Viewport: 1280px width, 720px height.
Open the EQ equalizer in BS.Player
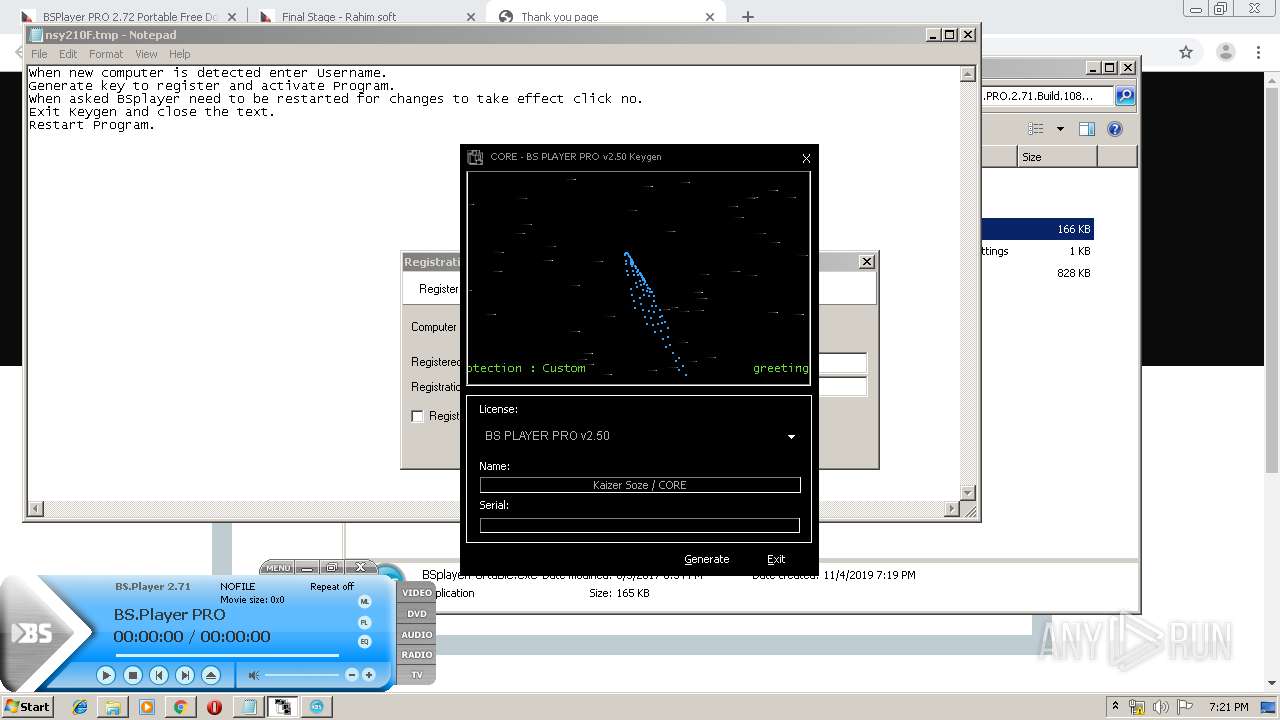tap(364, 641)
